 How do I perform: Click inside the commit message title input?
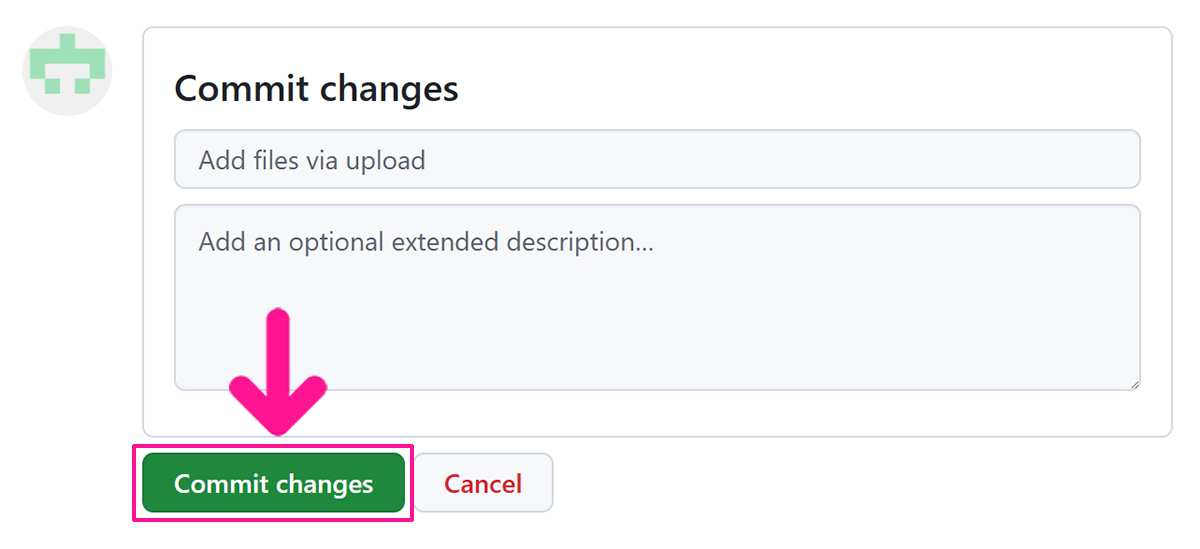657,160
